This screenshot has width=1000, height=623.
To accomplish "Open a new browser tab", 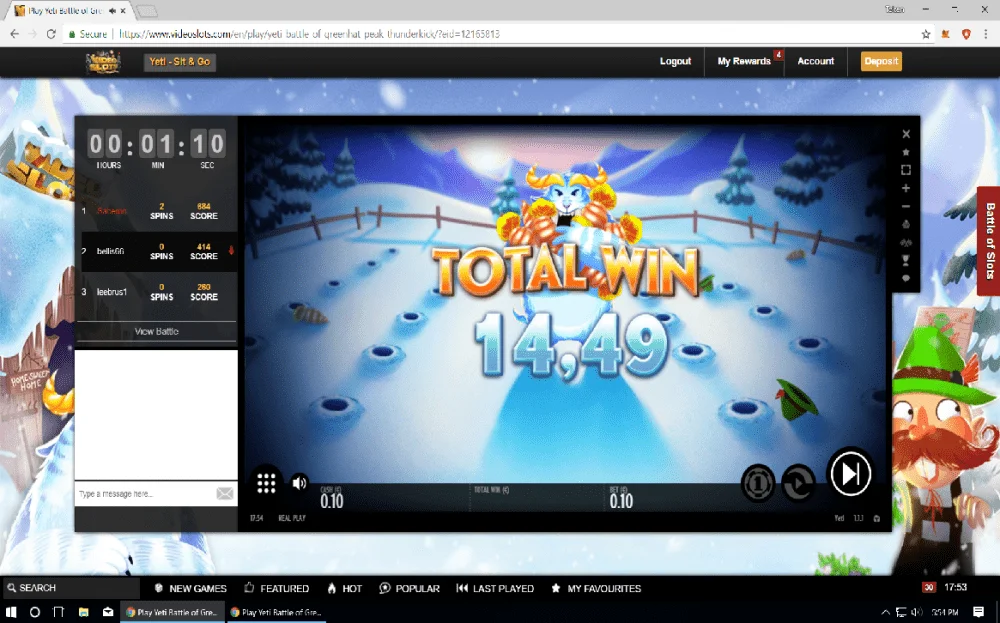I will click(147, 11).
